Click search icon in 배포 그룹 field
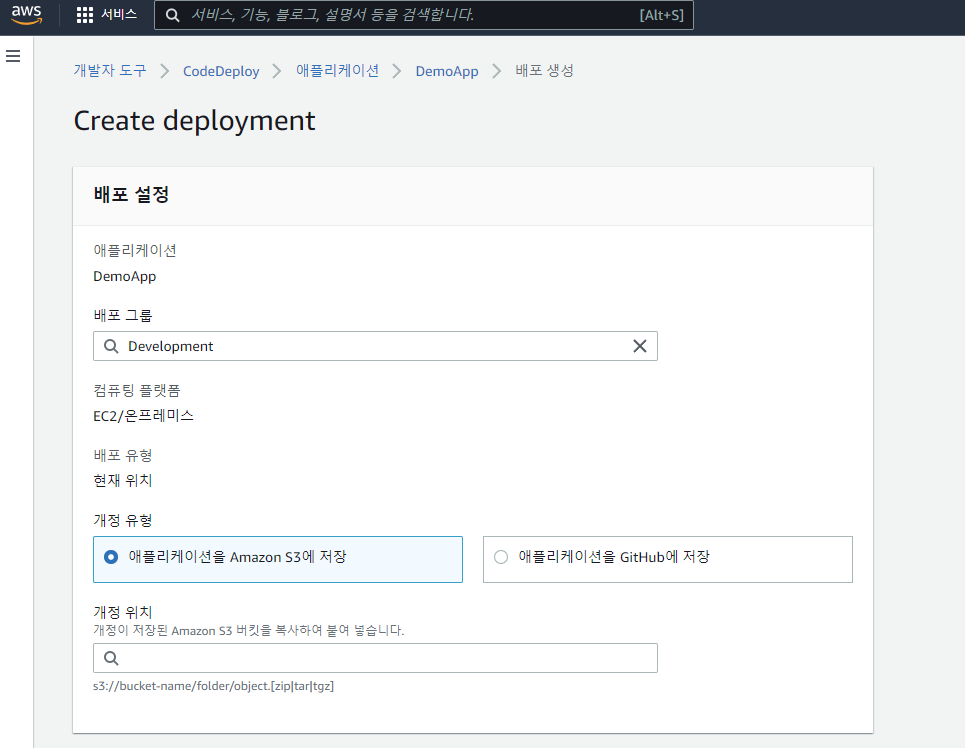Viewport: 965px width, 748px height. click(111, 346)
